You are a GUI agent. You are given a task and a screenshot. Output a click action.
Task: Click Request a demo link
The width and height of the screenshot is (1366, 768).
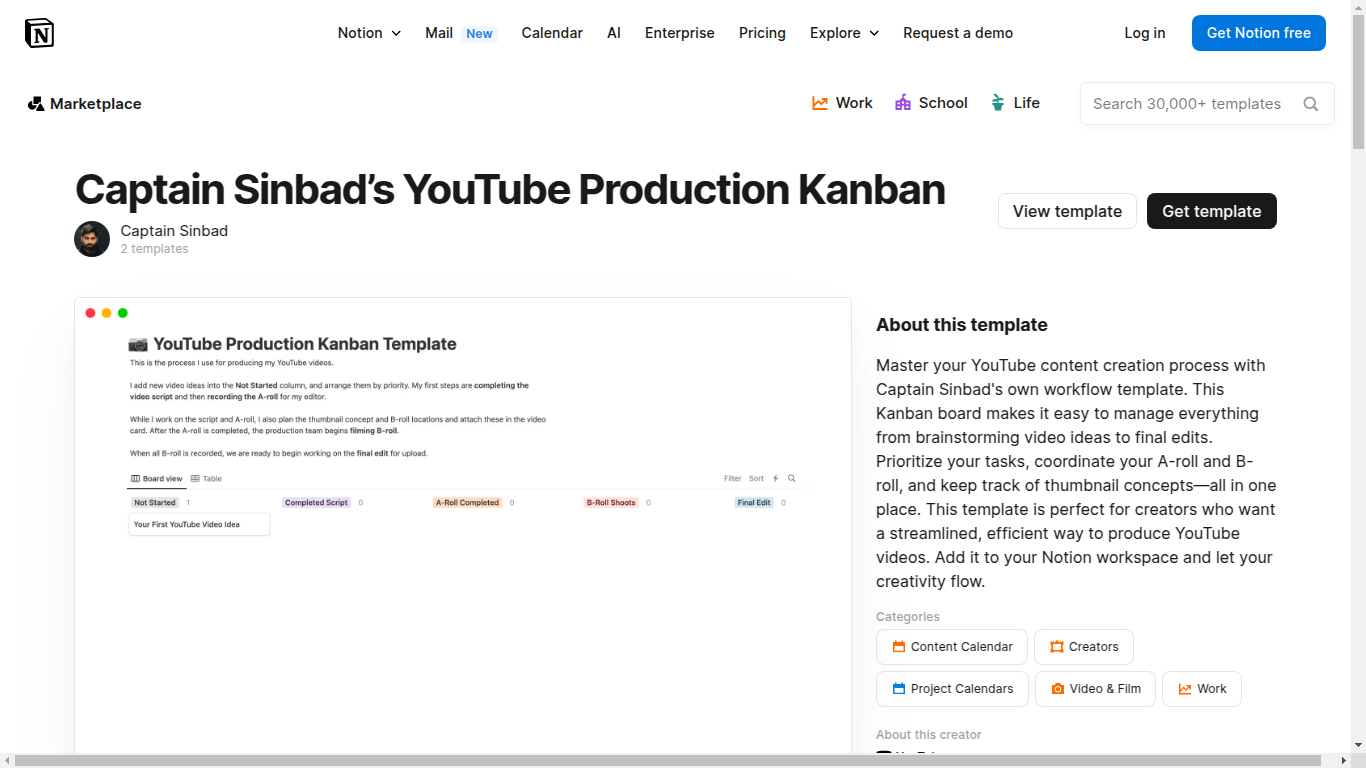pyautogui.click(x=958, y=33)
